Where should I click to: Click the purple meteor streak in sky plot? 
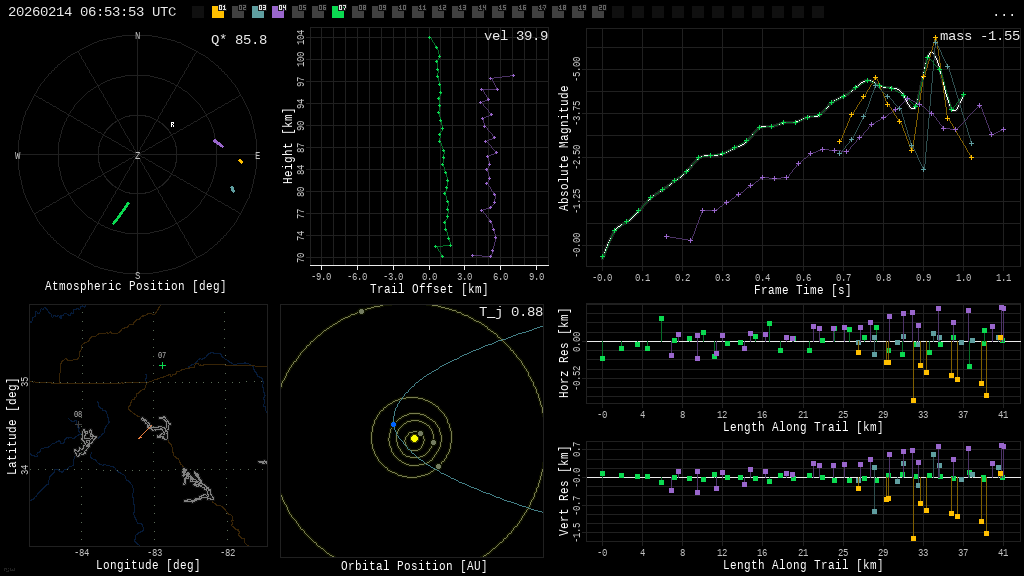tap(218, 143)
